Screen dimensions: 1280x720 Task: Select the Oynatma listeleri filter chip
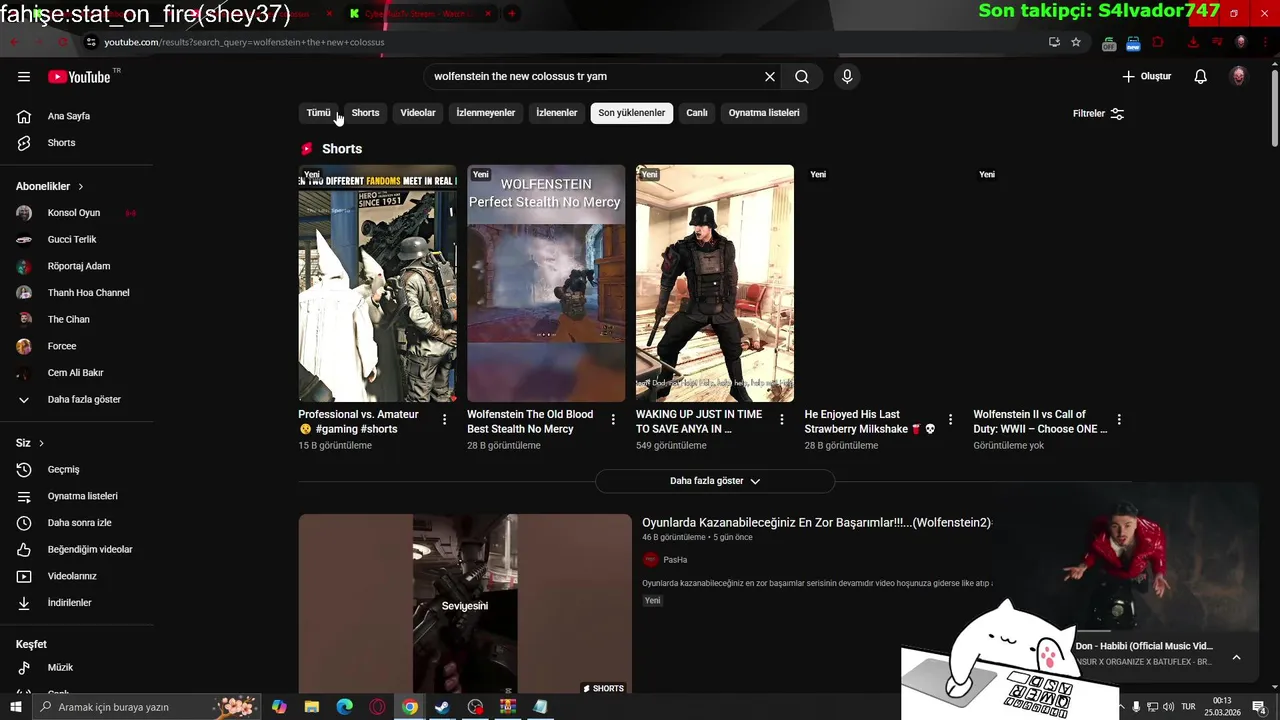coord(764,113)
